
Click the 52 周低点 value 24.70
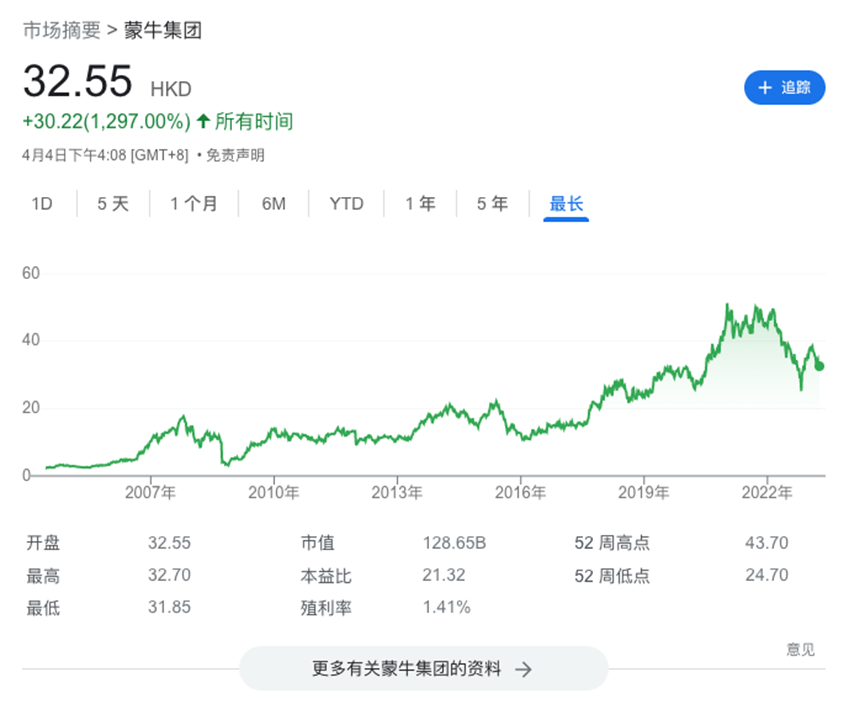point(767,575)
